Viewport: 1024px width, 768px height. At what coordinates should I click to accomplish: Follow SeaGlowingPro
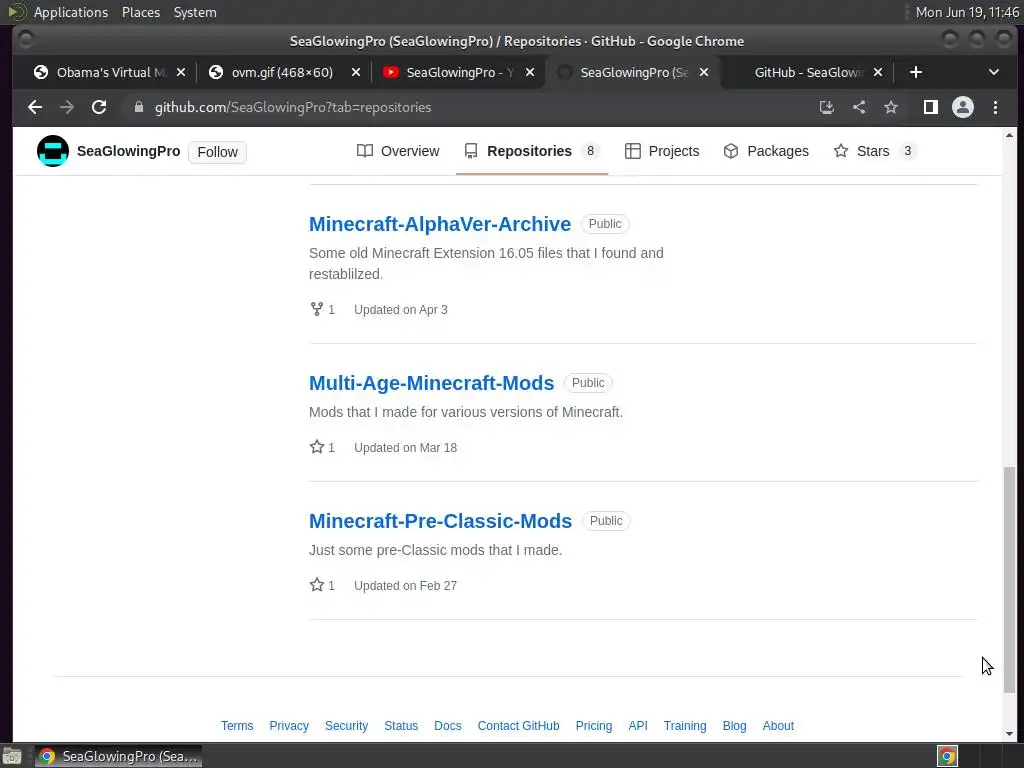(x=217, y=152)
